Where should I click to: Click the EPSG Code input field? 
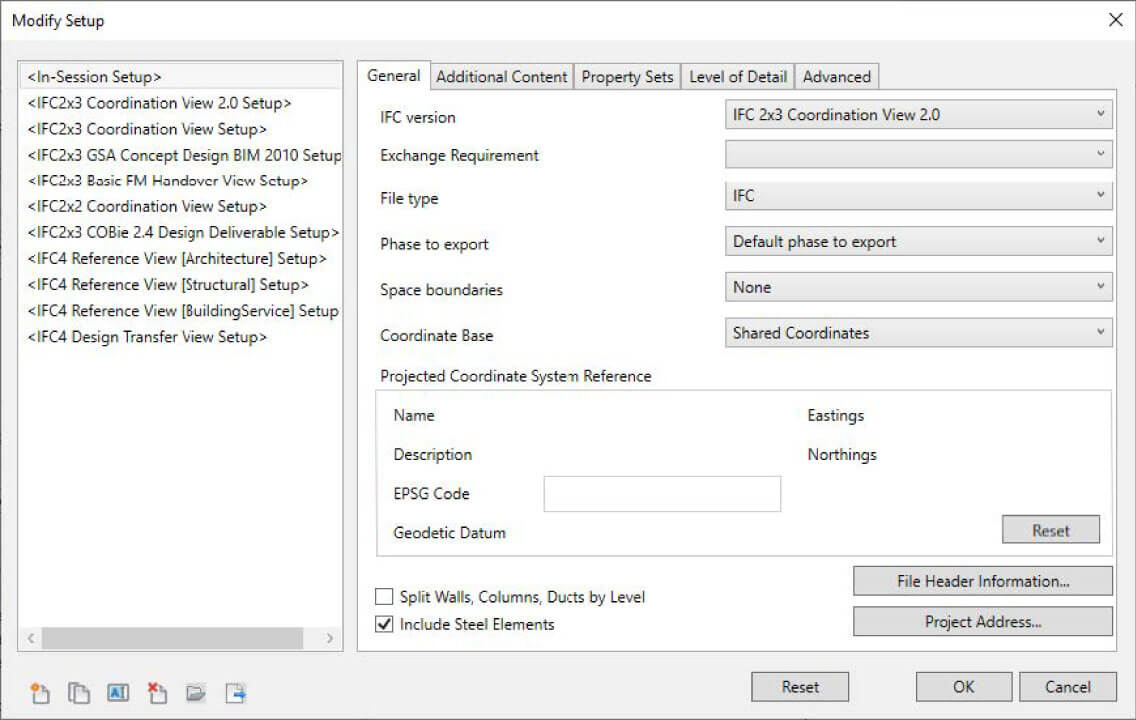pos(662,494)
